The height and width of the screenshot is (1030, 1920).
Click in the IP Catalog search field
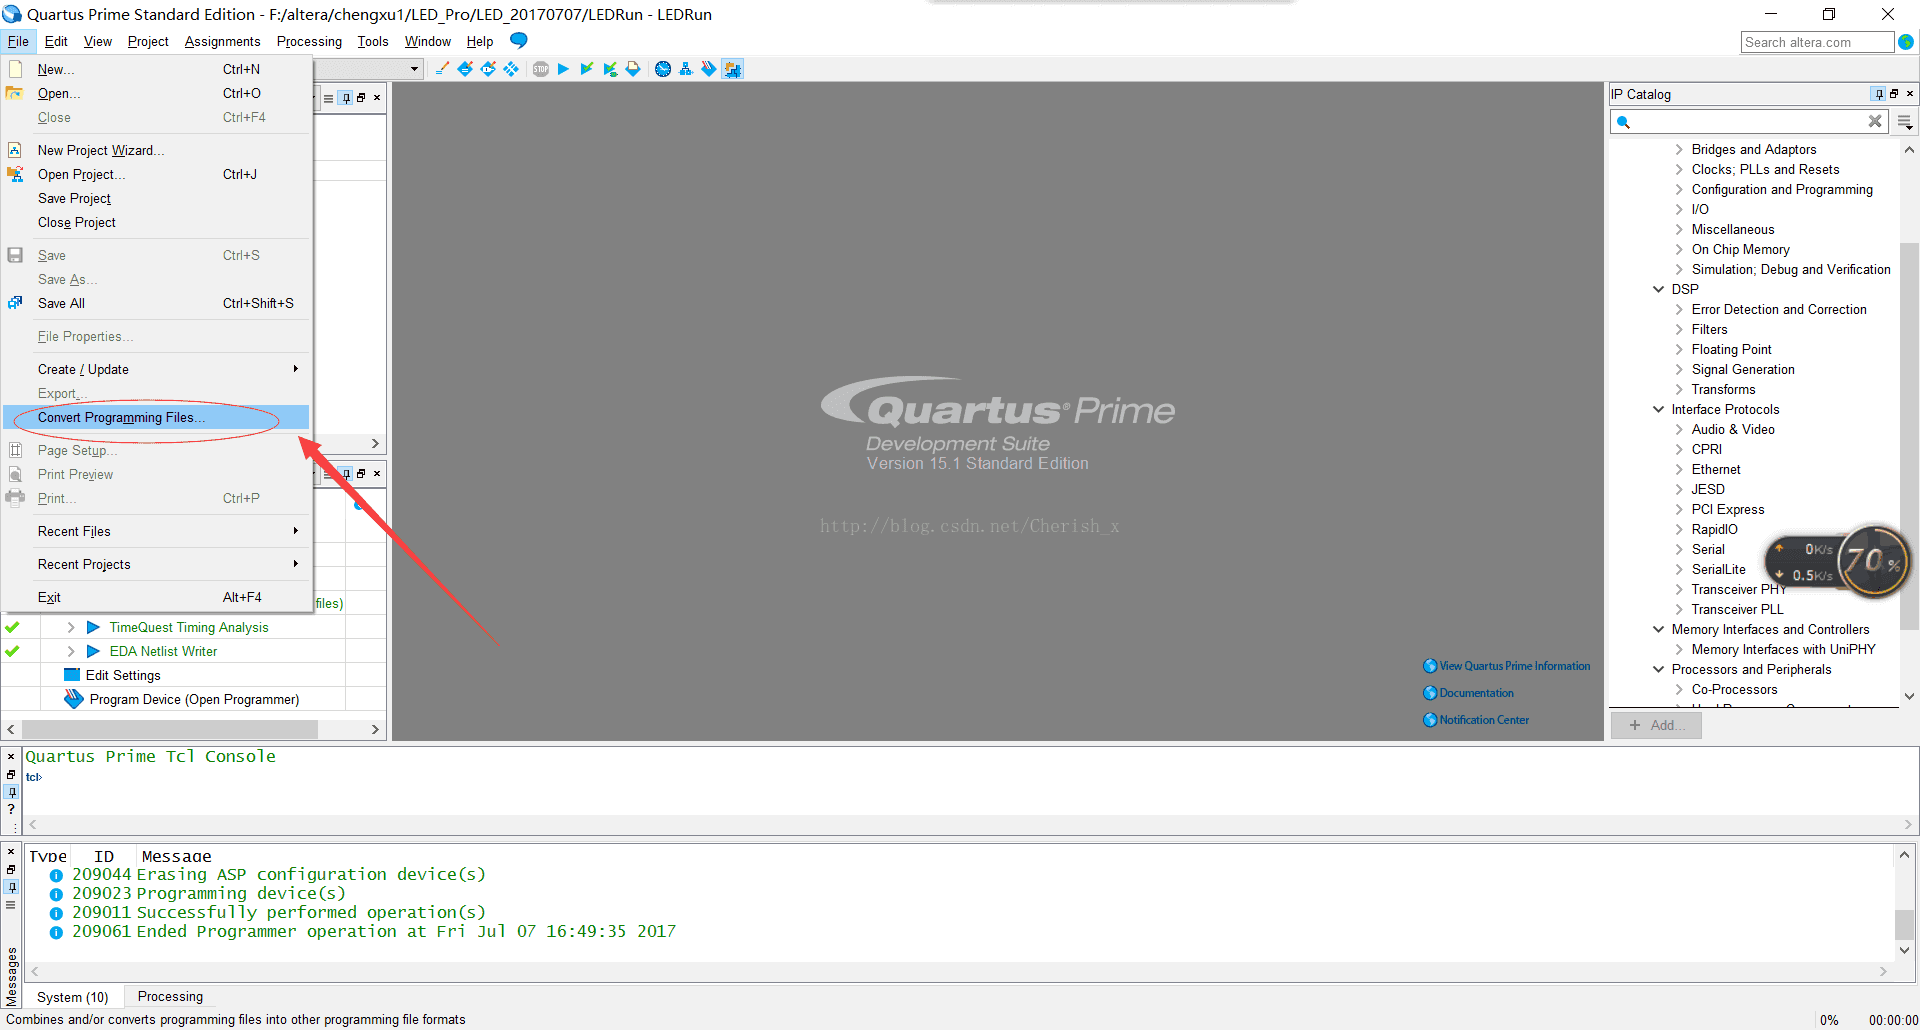tap(1749, 122)
